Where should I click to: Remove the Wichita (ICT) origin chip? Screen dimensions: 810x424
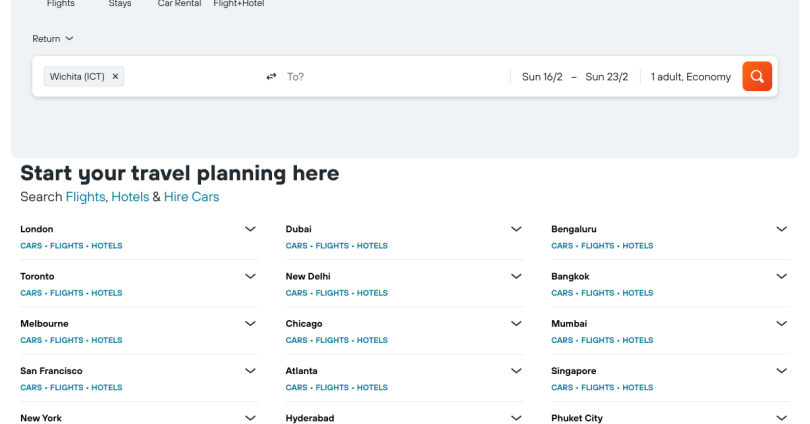tap(115, 76)
